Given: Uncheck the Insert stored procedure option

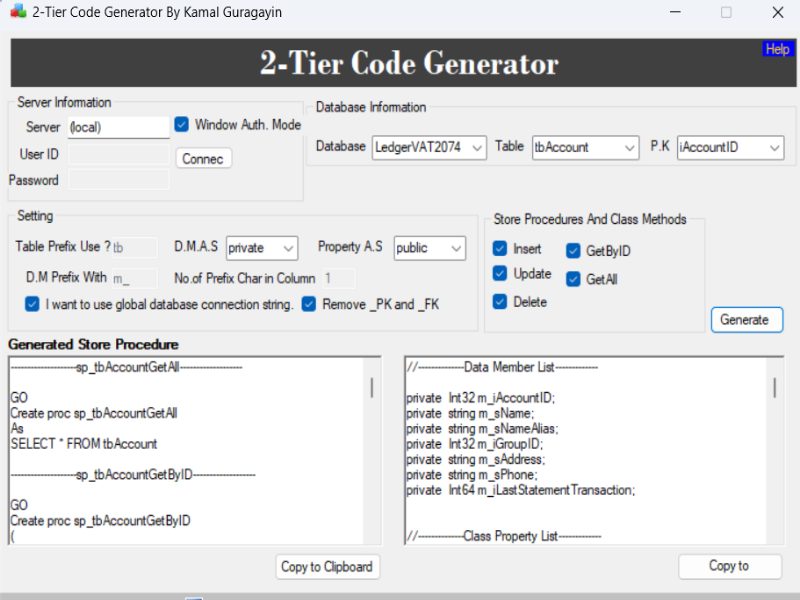Looking at the screenshot, I should pos(500,249).
